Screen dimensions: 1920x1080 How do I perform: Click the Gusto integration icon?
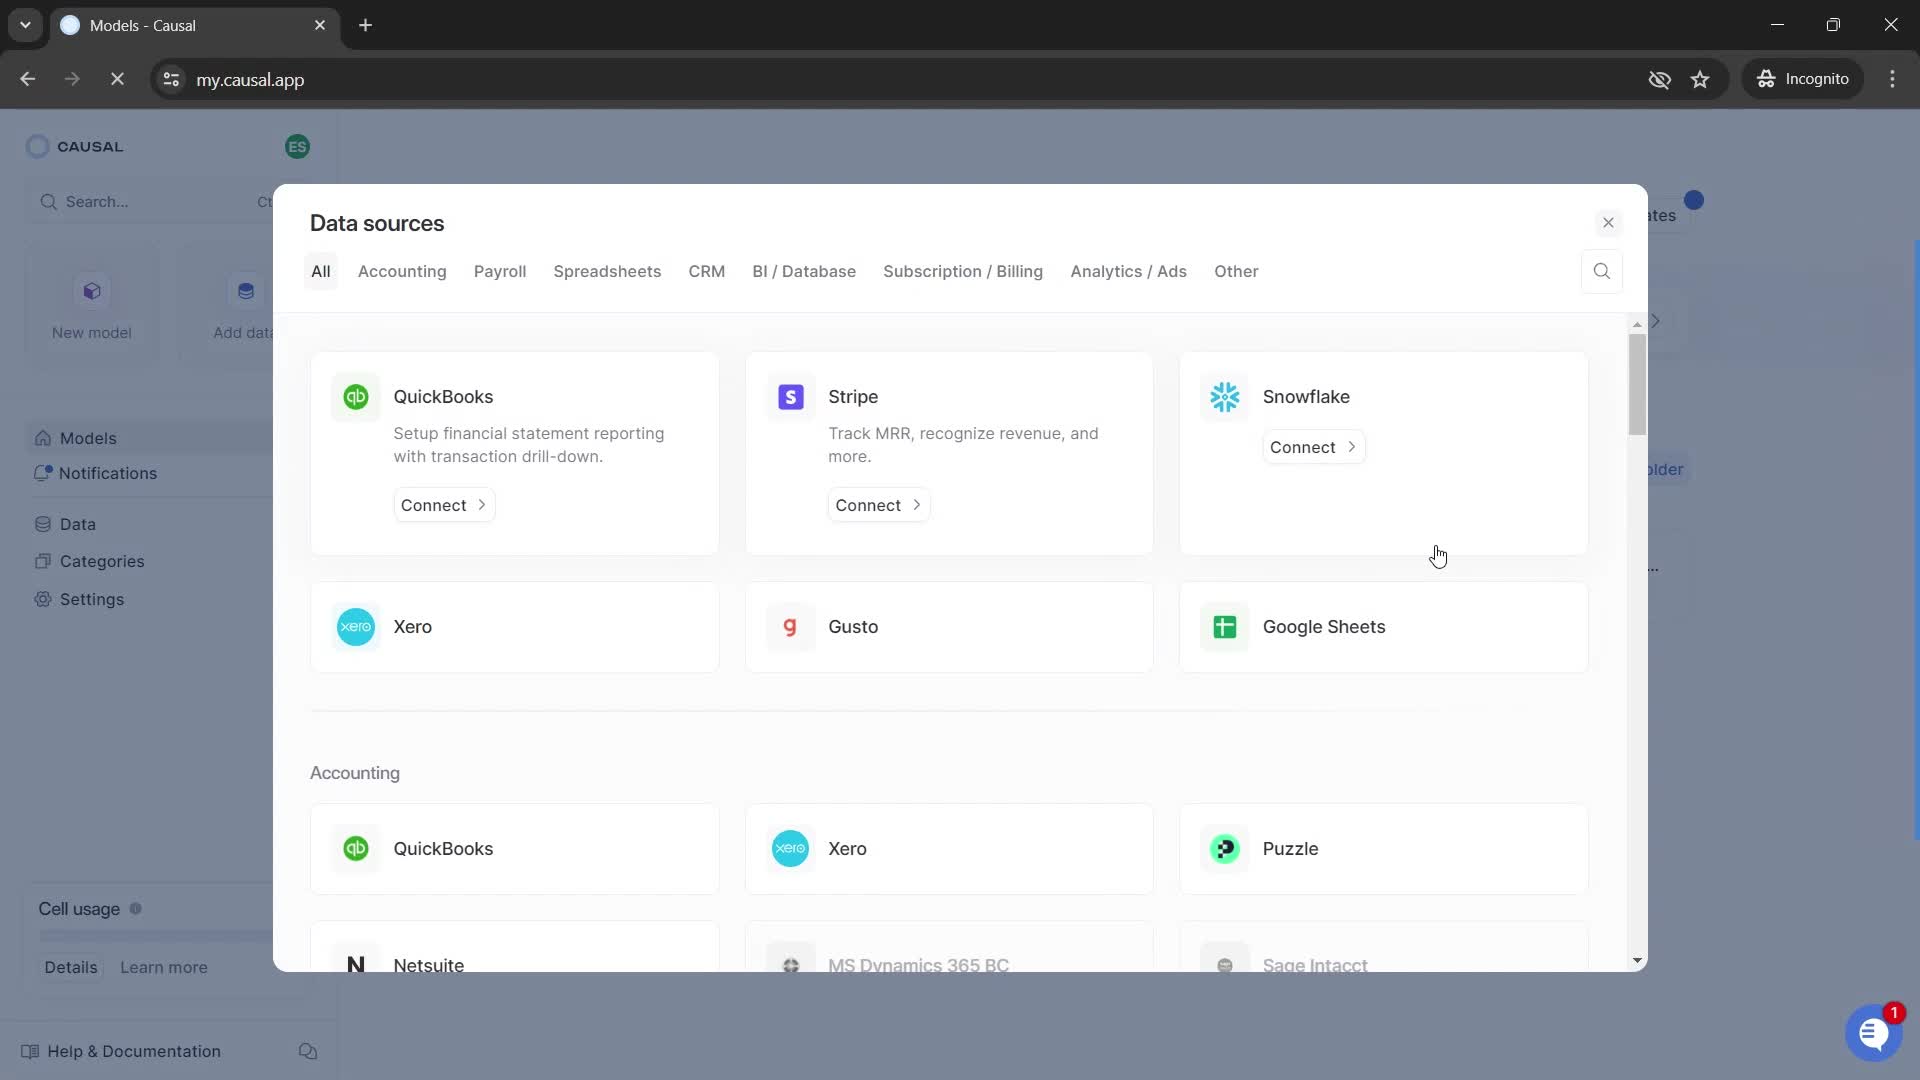tap(791, 628)
